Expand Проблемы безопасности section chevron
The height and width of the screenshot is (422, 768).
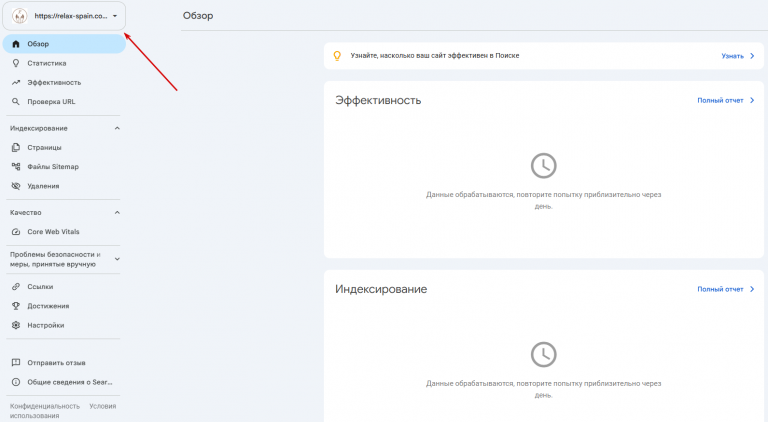[x=117, y=259]
